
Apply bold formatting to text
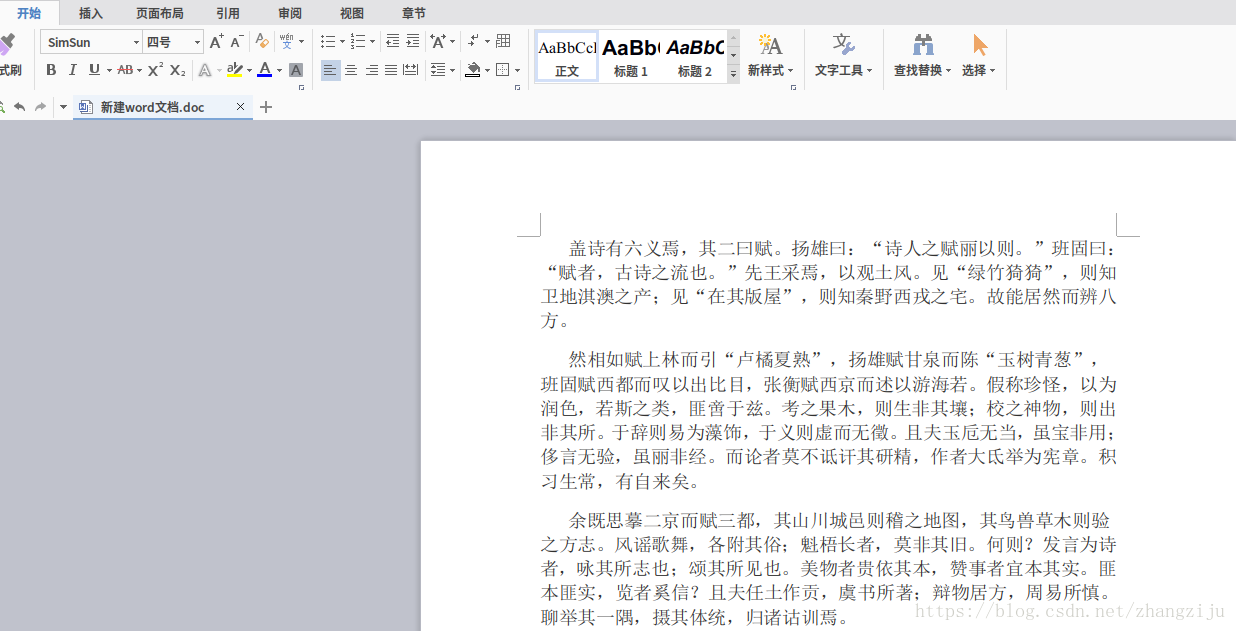click(x=51, y=70)
